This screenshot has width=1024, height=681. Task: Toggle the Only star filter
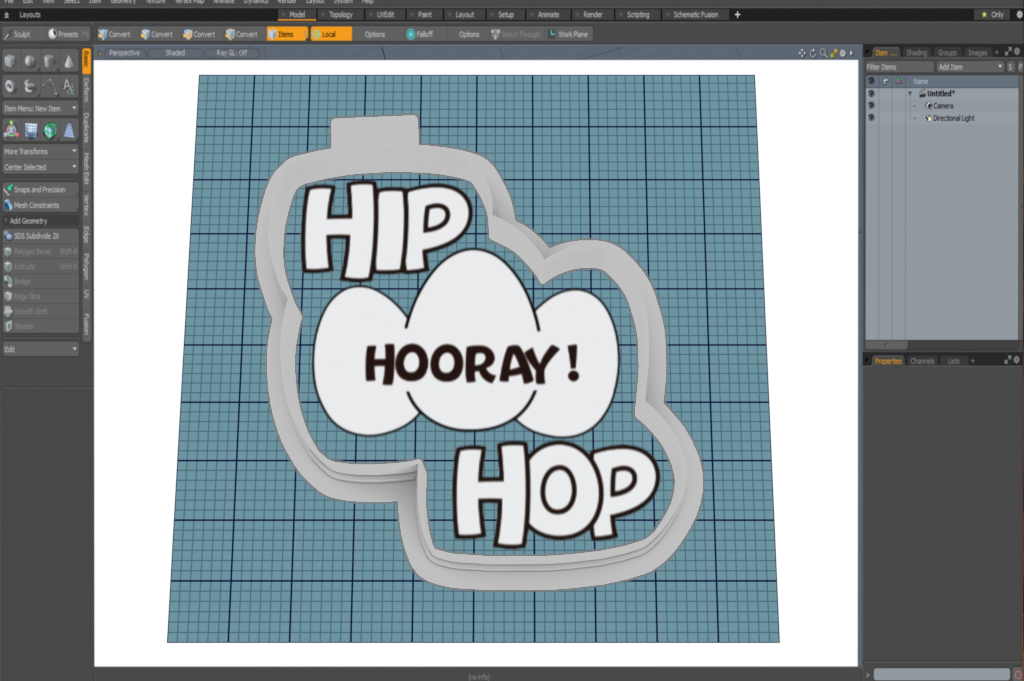(992, 14)
